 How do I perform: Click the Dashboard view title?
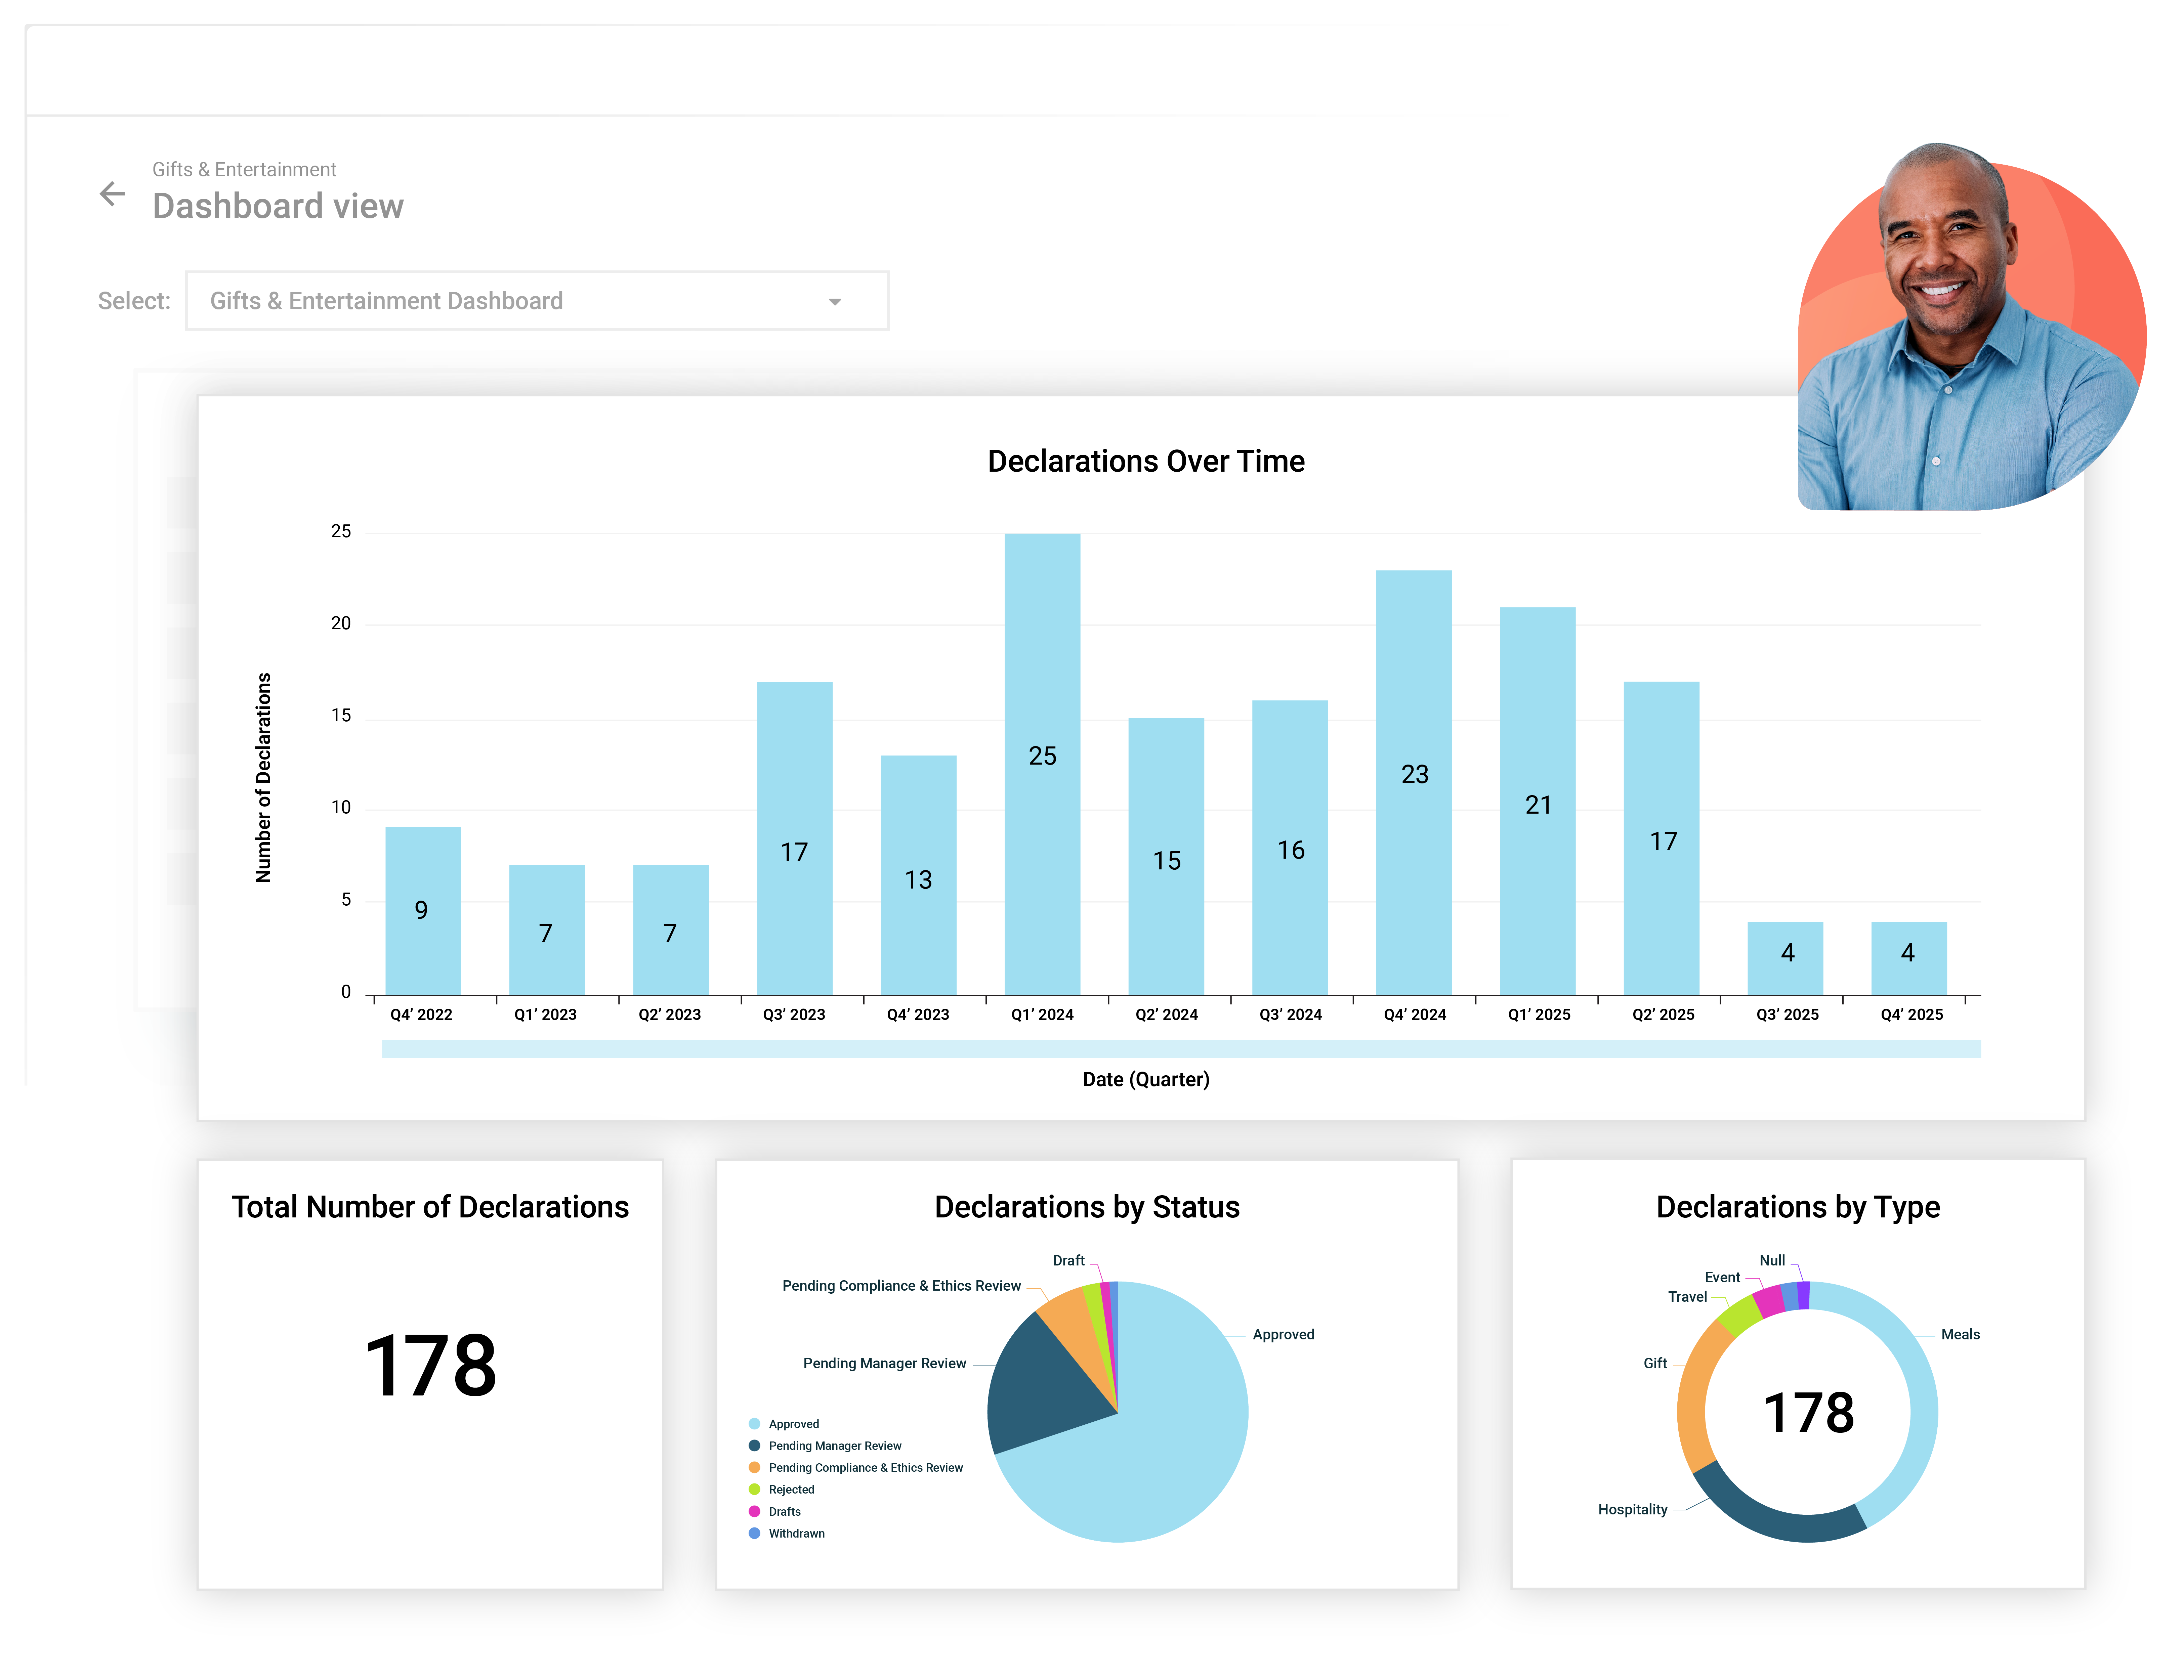coord(278,206)
